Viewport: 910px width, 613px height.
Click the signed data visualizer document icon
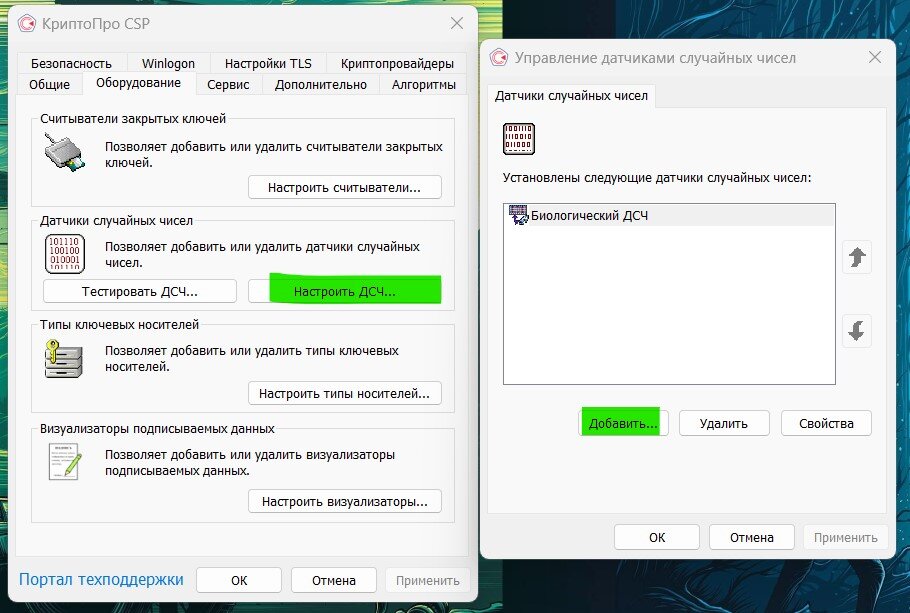[x=65, y=462]
